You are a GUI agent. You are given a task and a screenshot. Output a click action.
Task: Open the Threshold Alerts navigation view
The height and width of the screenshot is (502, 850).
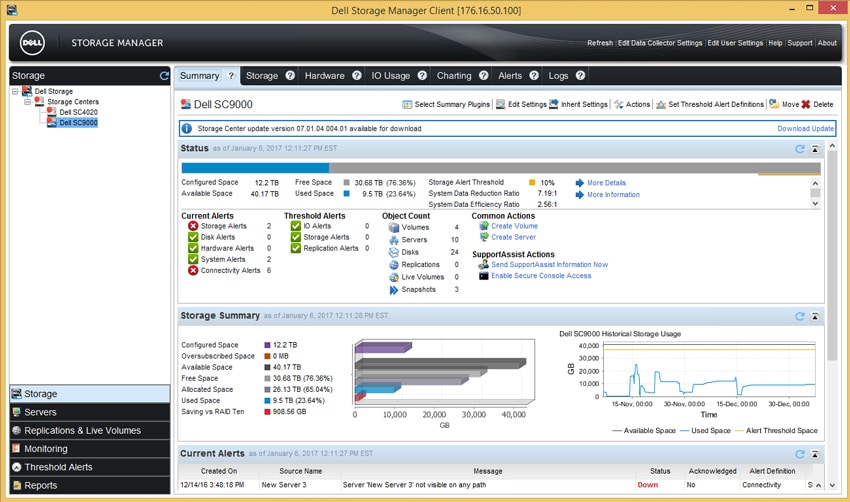coord(89,467)
